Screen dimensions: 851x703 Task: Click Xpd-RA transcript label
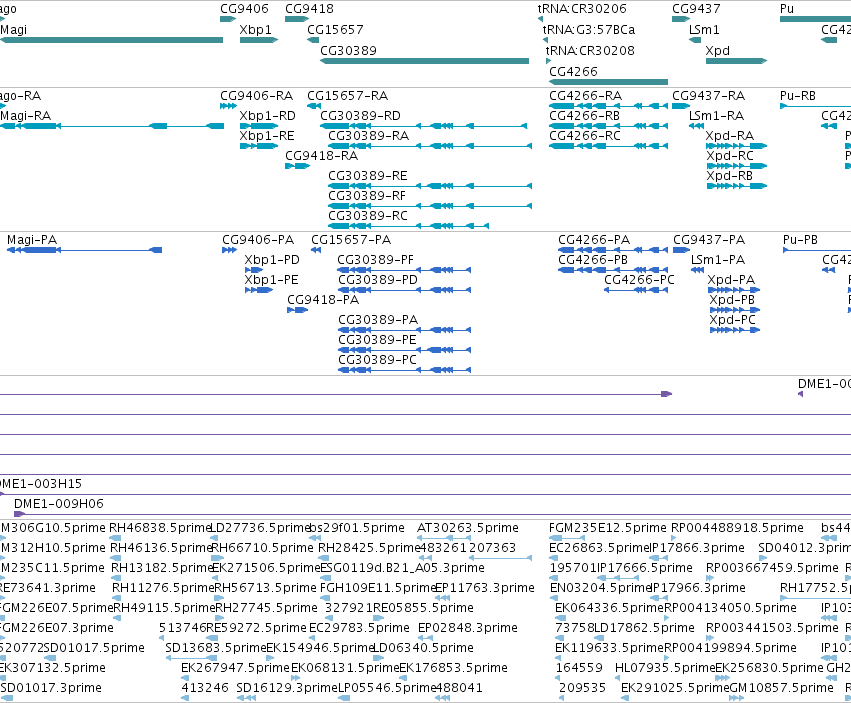pyautogui.click(x=730, y=136)
